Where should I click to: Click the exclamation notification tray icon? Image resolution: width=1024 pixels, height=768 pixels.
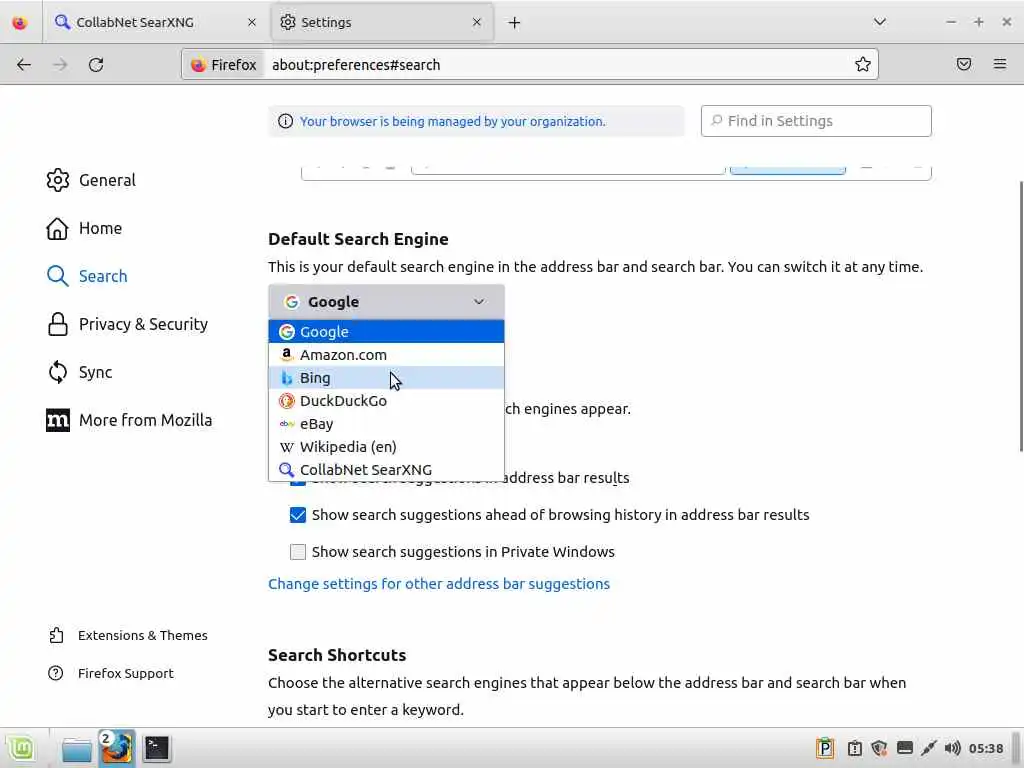[x=854, y=748]
